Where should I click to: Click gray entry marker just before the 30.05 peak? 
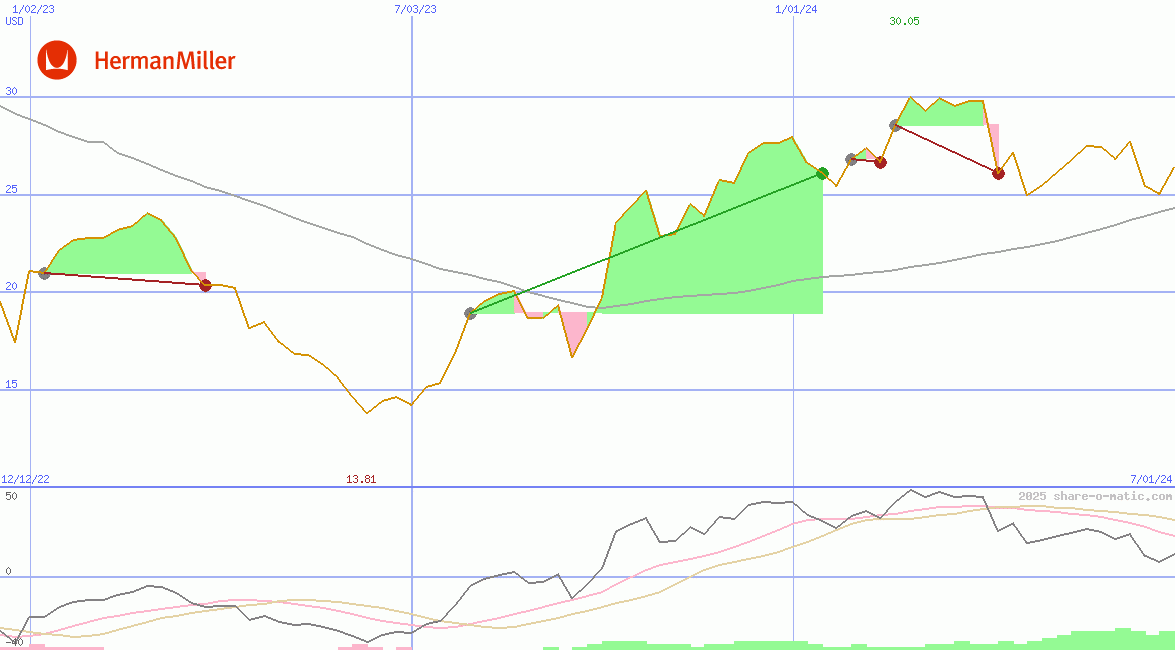pyautogui.click(x=895, y=125)
